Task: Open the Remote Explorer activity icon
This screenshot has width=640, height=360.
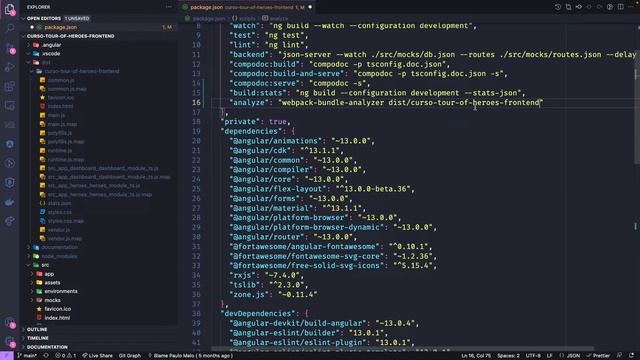Action: 10,105
